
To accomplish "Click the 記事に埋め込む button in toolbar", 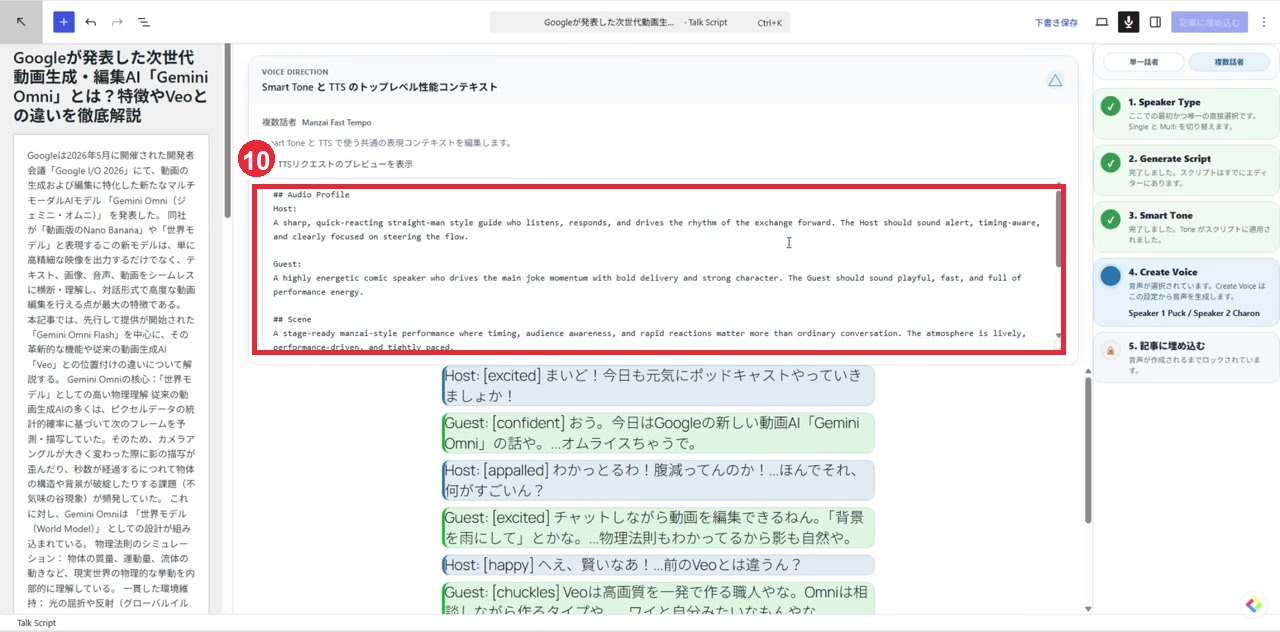I will [x=1209, y=22].
